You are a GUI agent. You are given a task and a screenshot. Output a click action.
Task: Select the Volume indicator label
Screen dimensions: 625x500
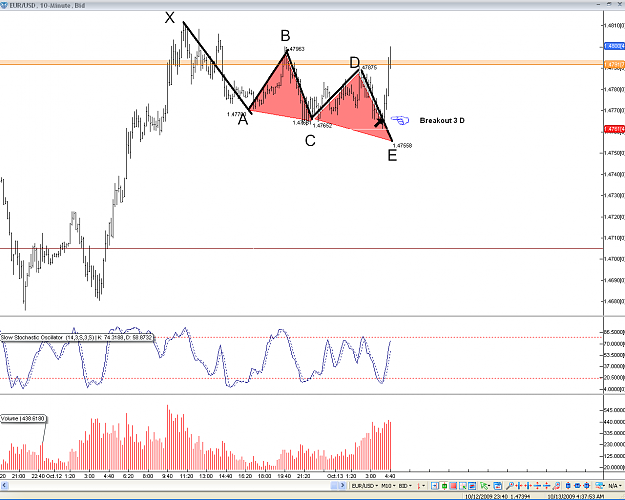23,419
